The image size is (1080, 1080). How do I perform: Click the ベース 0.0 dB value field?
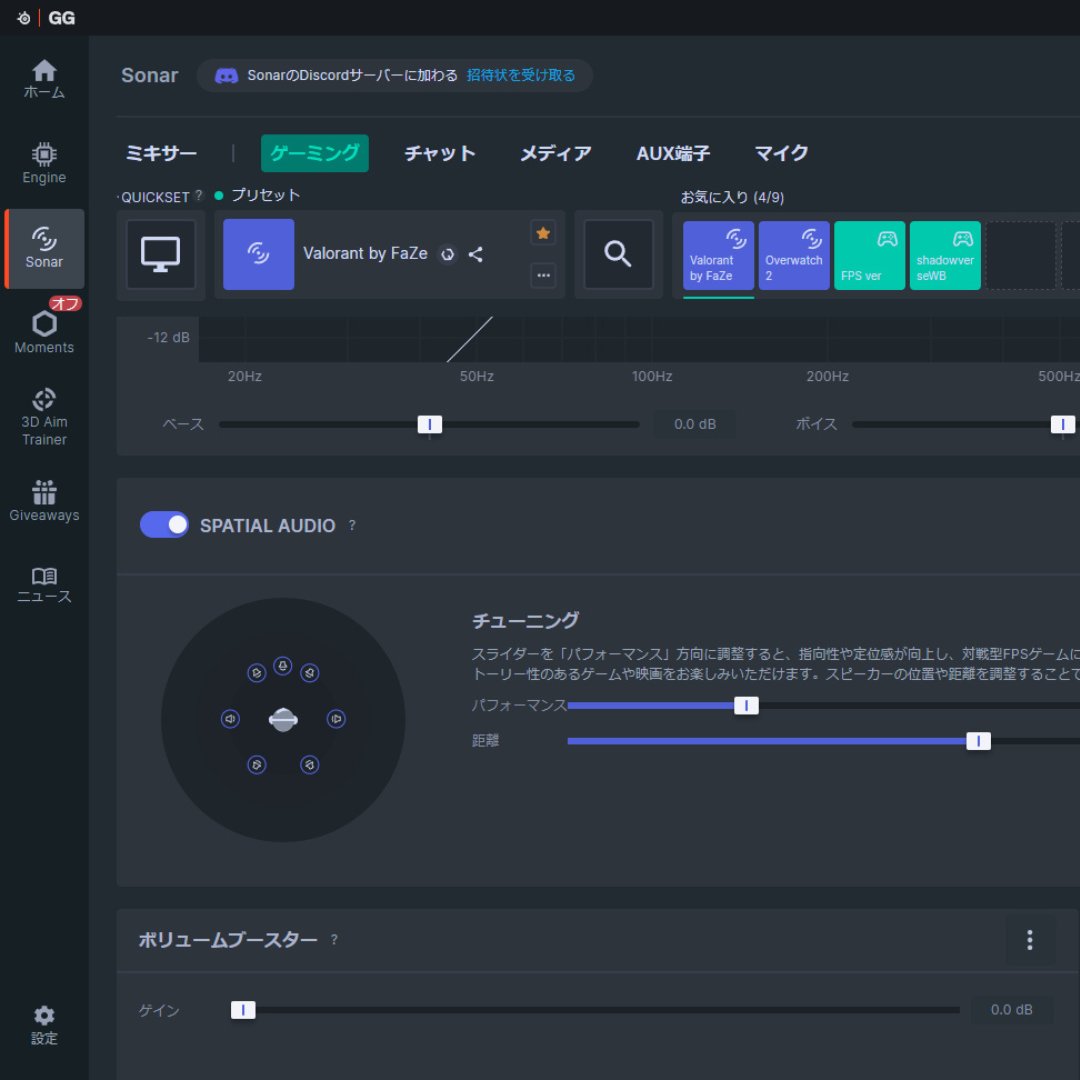[694, 424]
